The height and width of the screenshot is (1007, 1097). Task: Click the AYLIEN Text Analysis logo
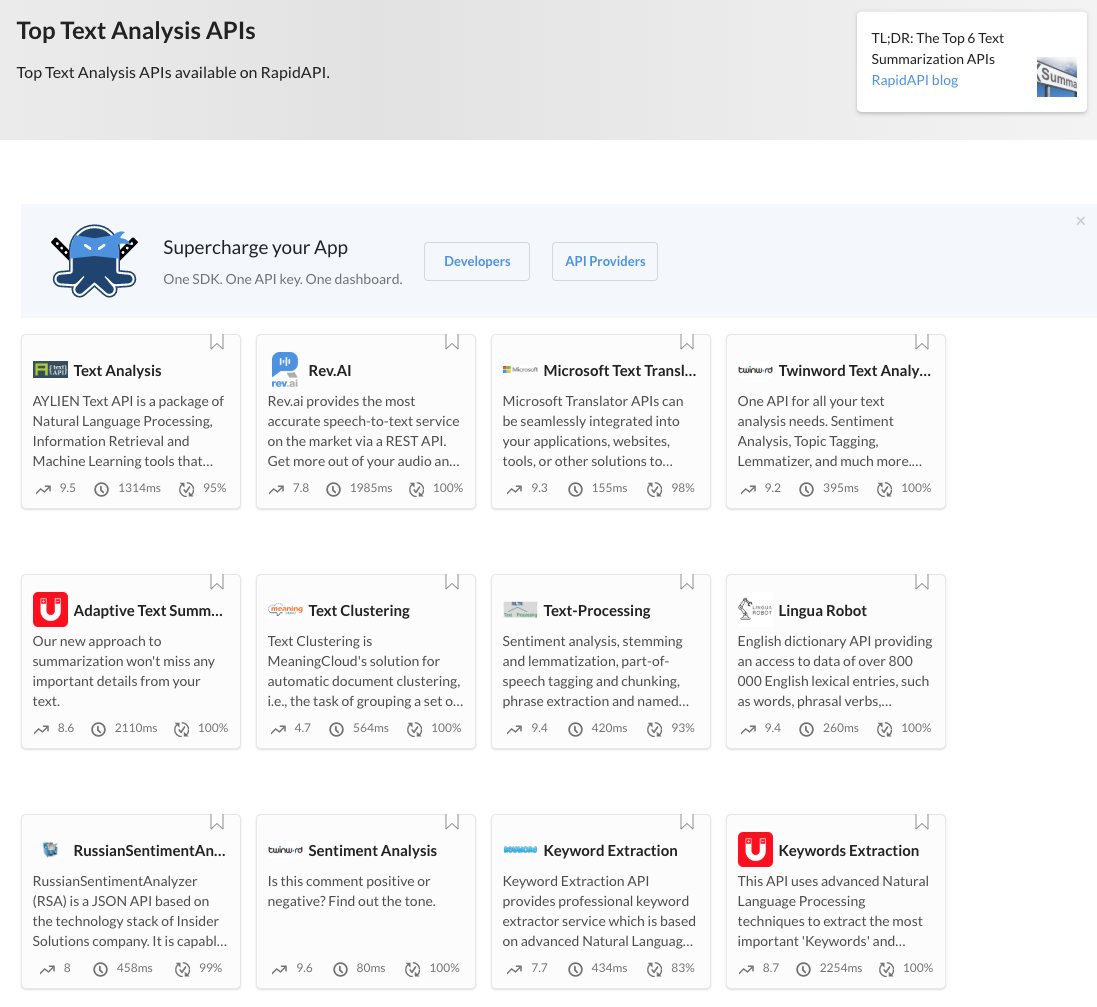pos(50,369)
